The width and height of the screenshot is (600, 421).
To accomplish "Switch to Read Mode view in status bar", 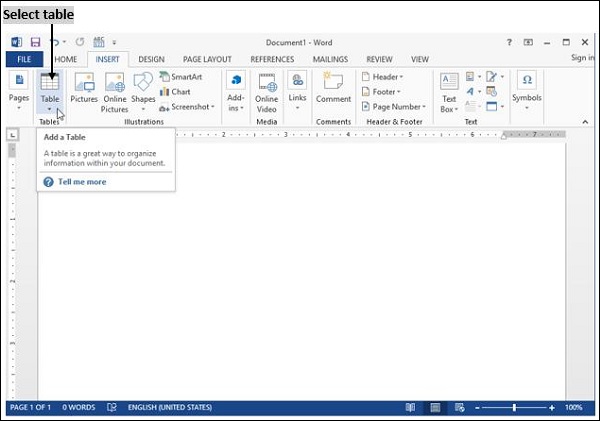I will (410, 408).
